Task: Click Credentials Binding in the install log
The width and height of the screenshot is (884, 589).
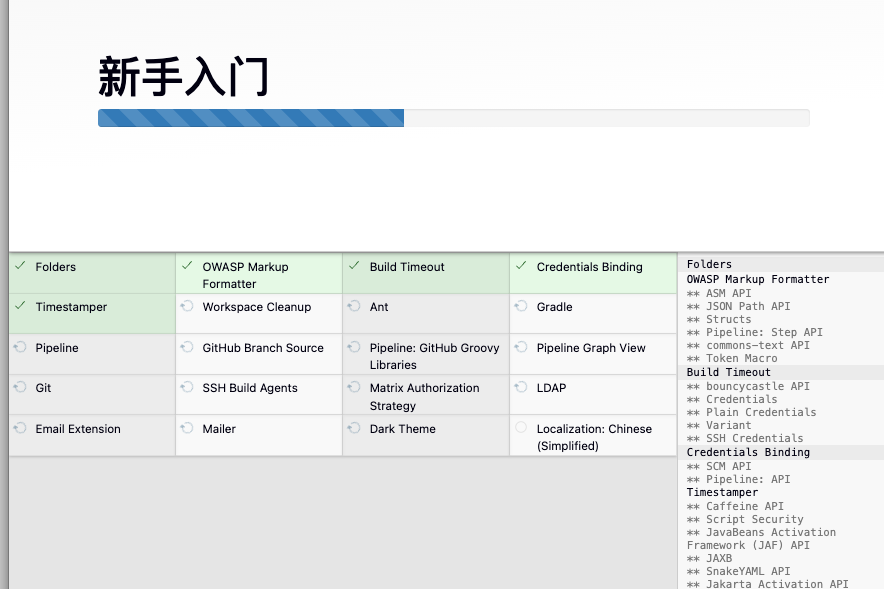Action: click(x=748, y=452)
